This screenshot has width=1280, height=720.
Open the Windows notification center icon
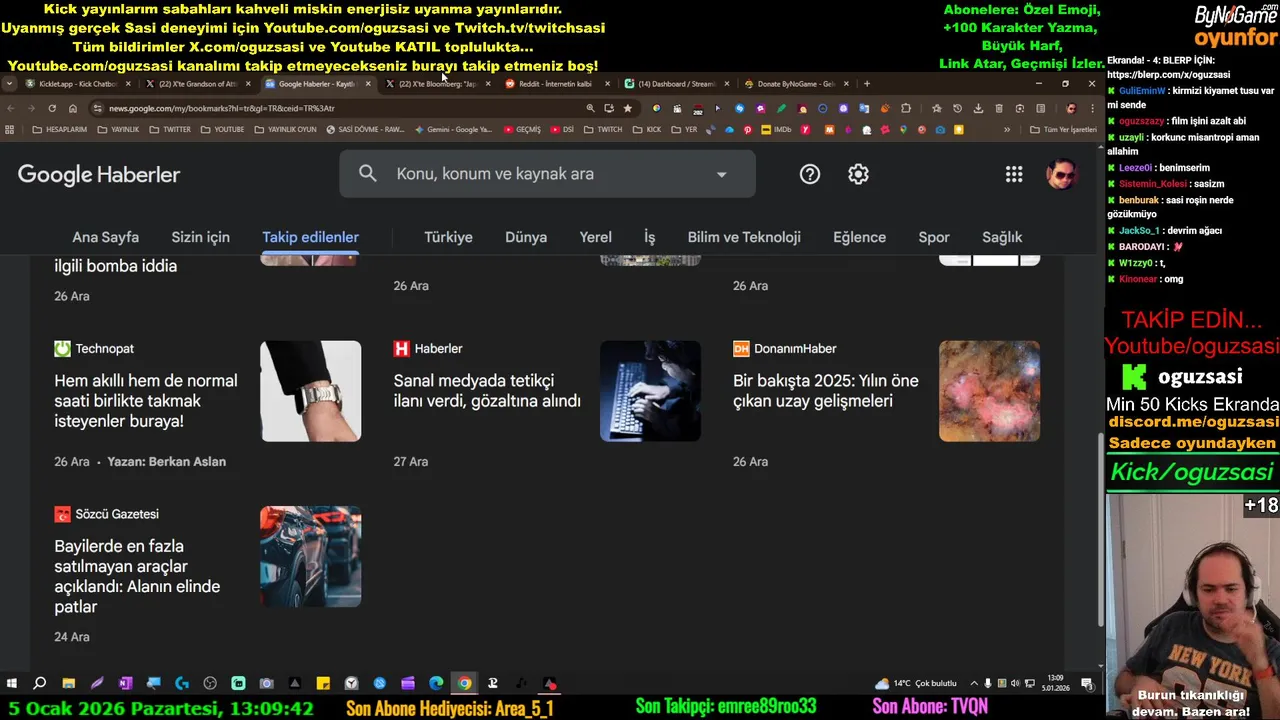coord(1087,684)
